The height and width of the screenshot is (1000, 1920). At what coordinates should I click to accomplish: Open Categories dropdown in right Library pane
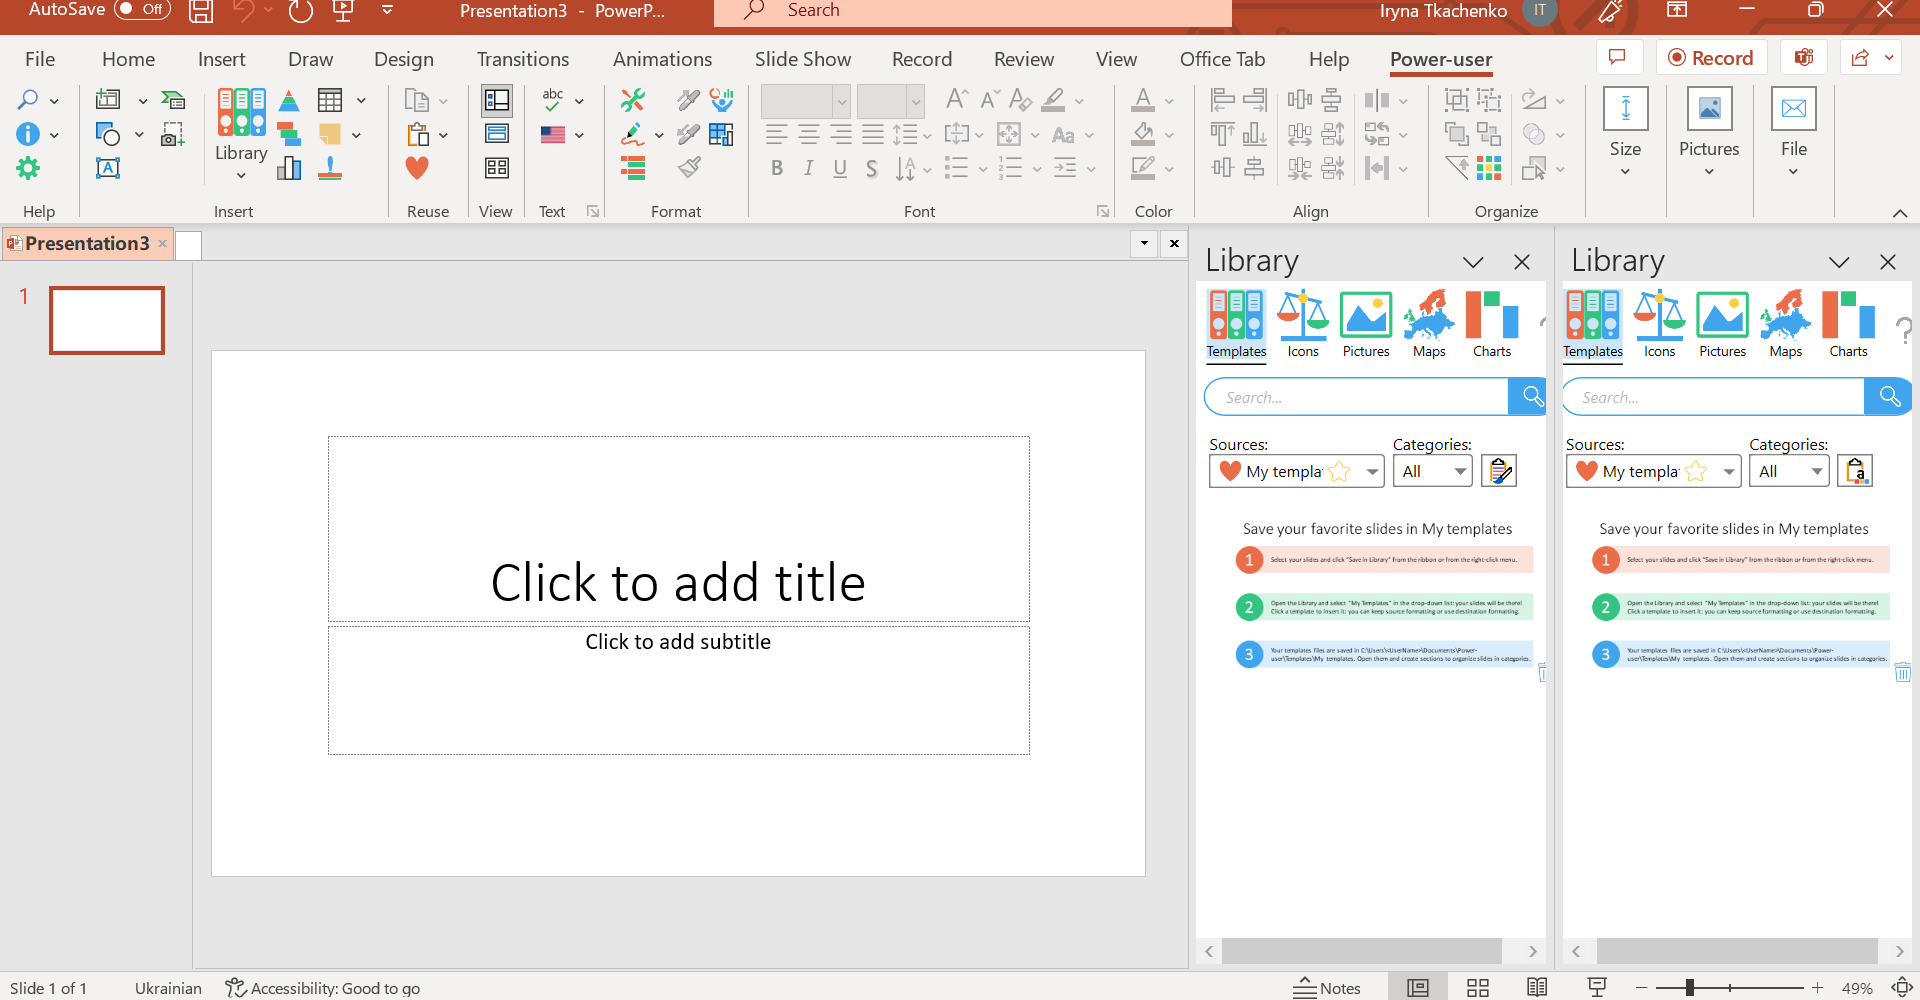tap(1789, 471)
